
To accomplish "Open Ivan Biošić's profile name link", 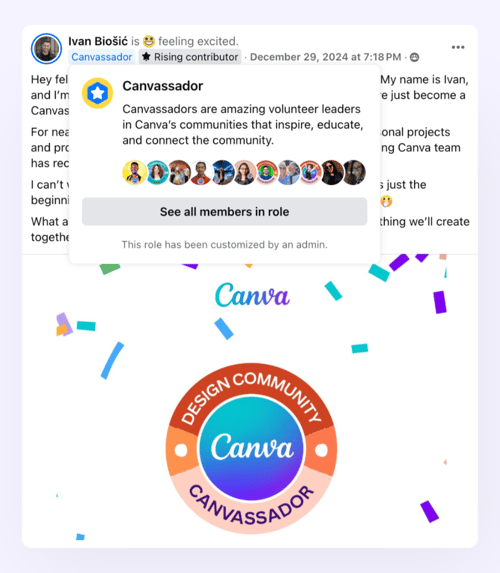I will [98, 41].
